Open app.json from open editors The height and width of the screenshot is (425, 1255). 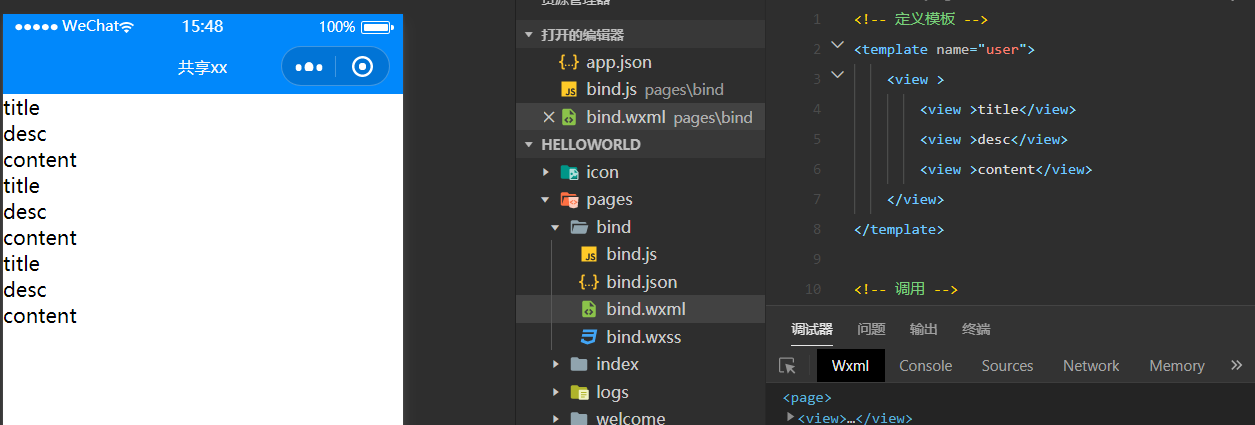640,62
